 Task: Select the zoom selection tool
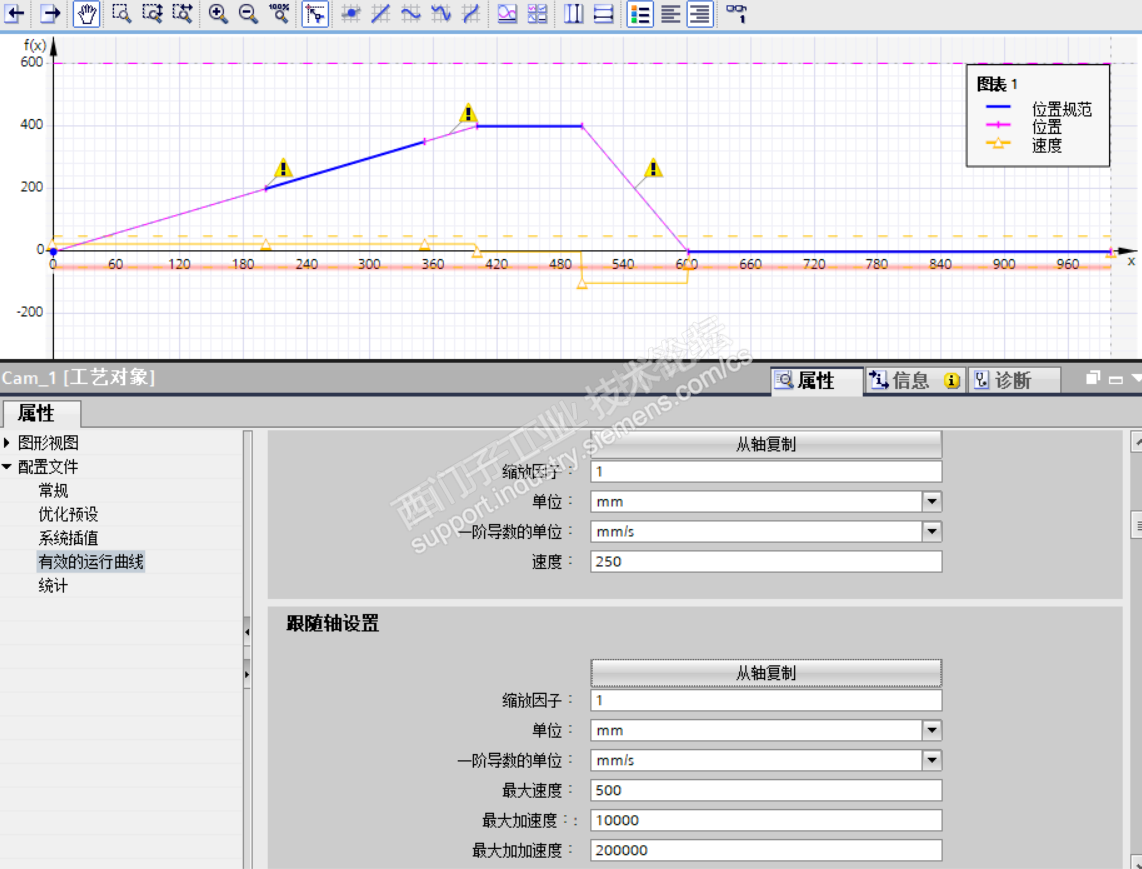coord(122,13)
